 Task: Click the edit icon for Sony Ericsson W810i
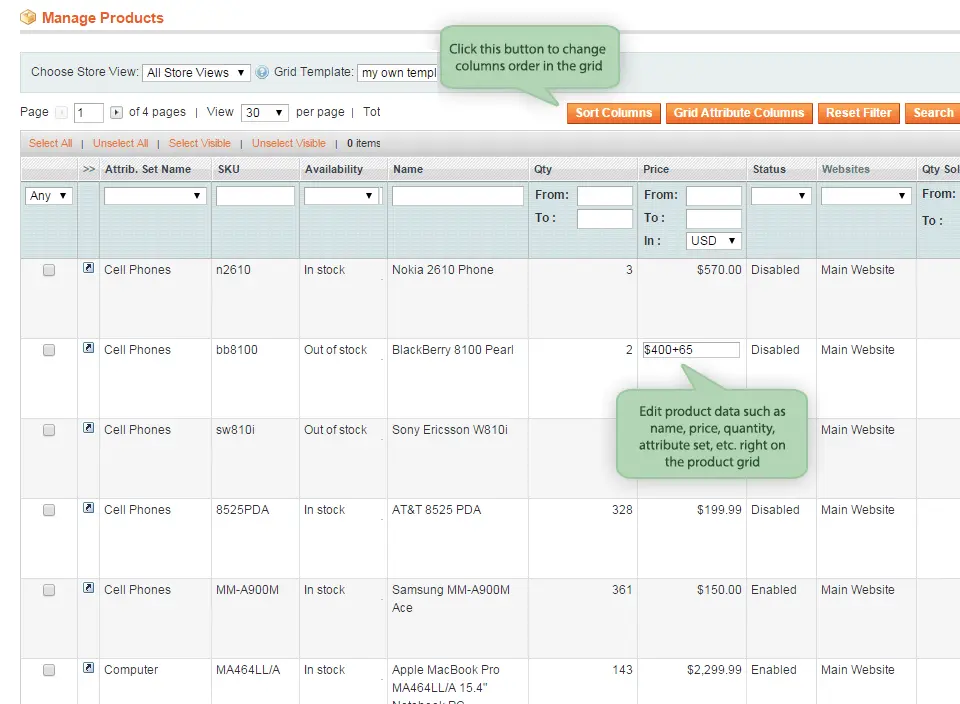(x=89, y=429)
